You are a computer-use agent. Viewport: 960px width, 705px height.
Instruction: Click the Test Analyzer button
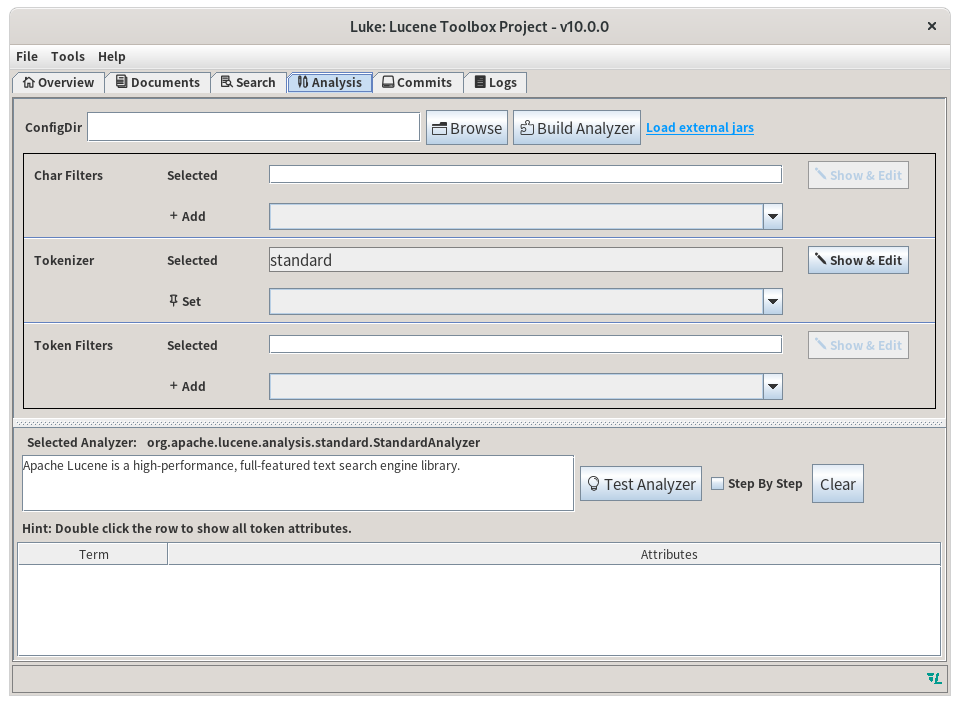coord(641,484)
